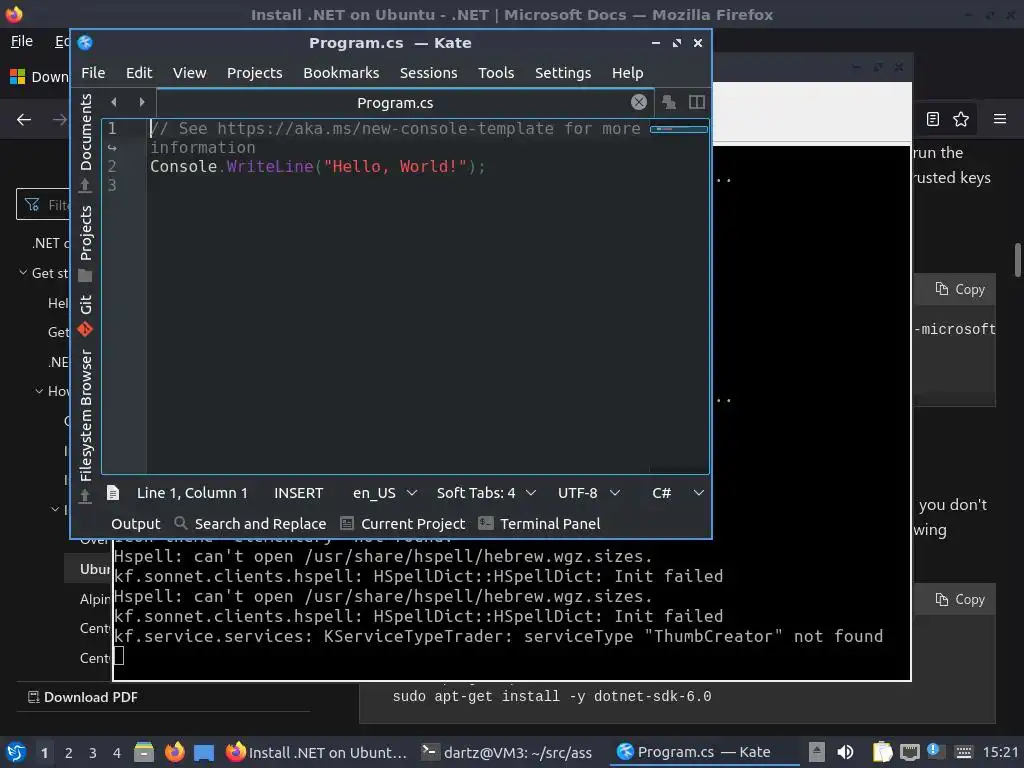1024x768 pixels.
Task: Open Kate's File menu
Action: [x=93, y=72]
